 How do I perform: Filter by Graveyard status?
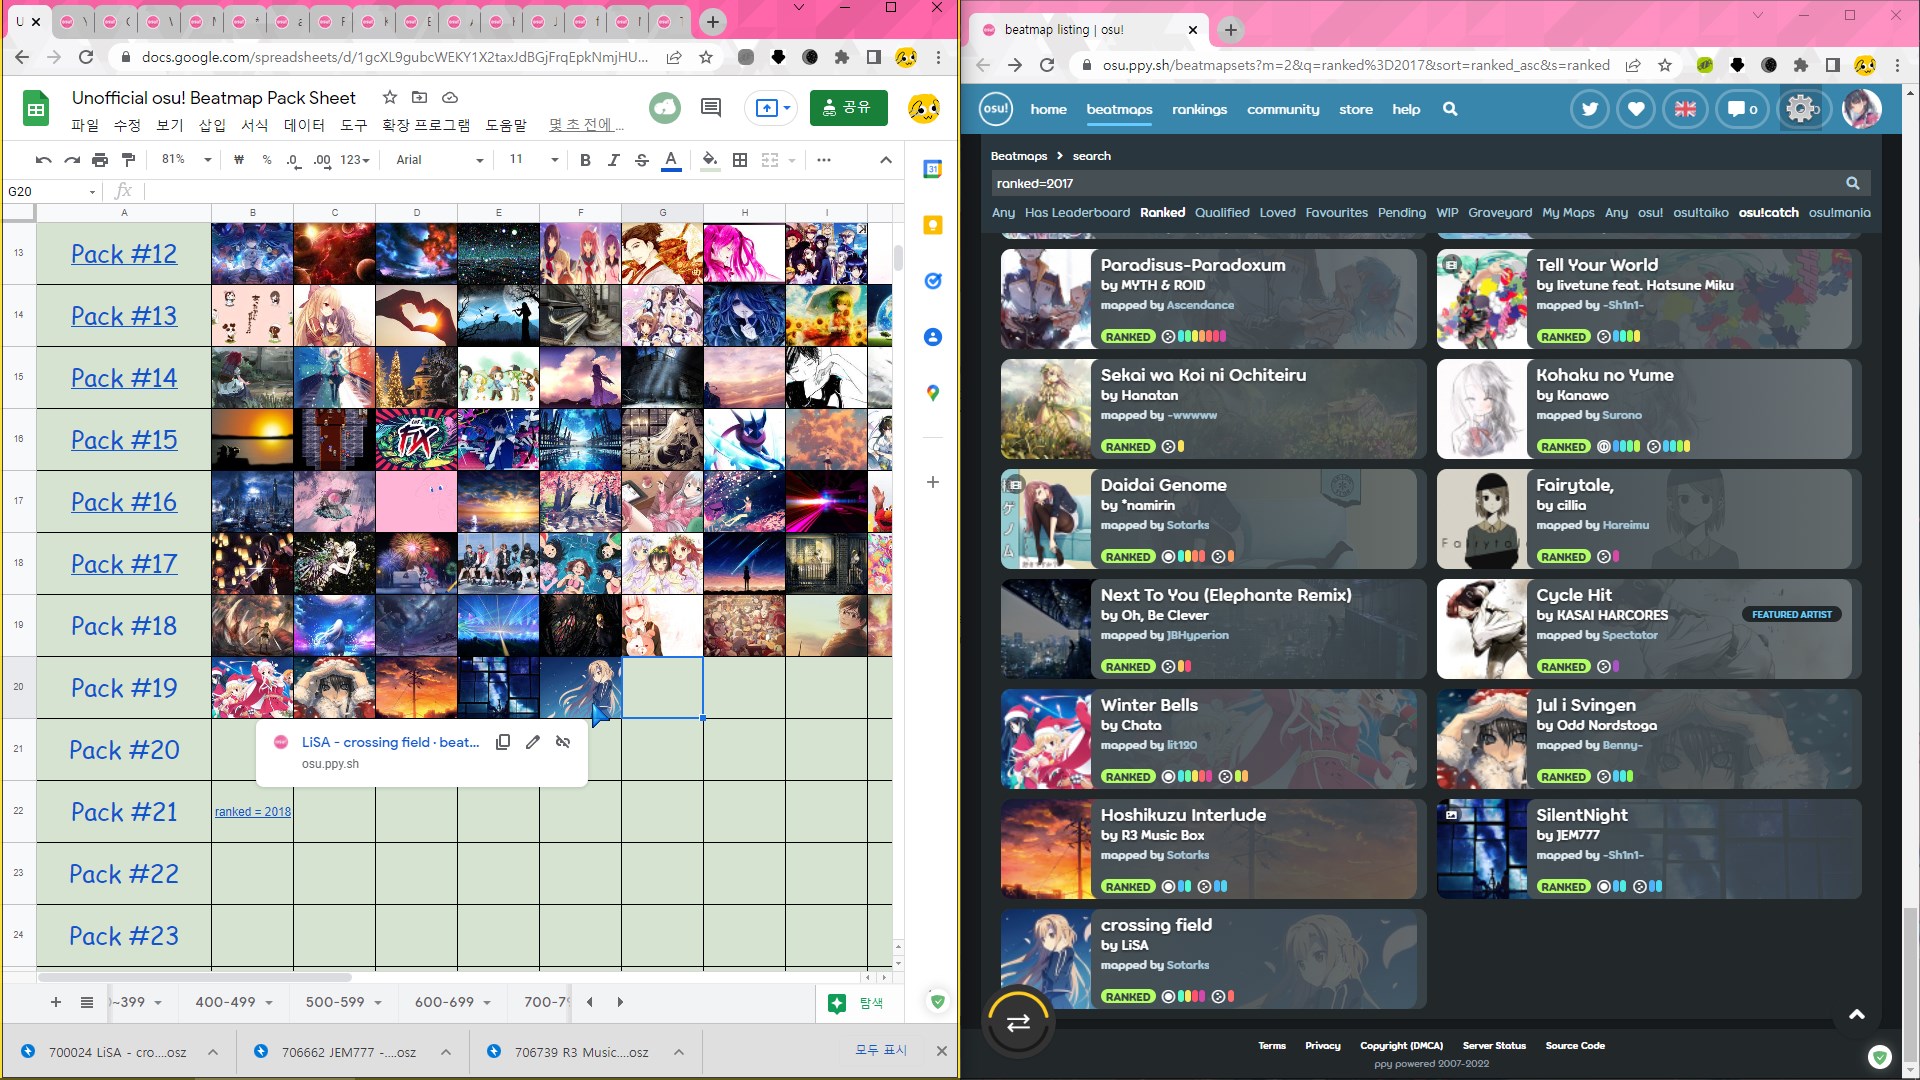coord(1499,212)
